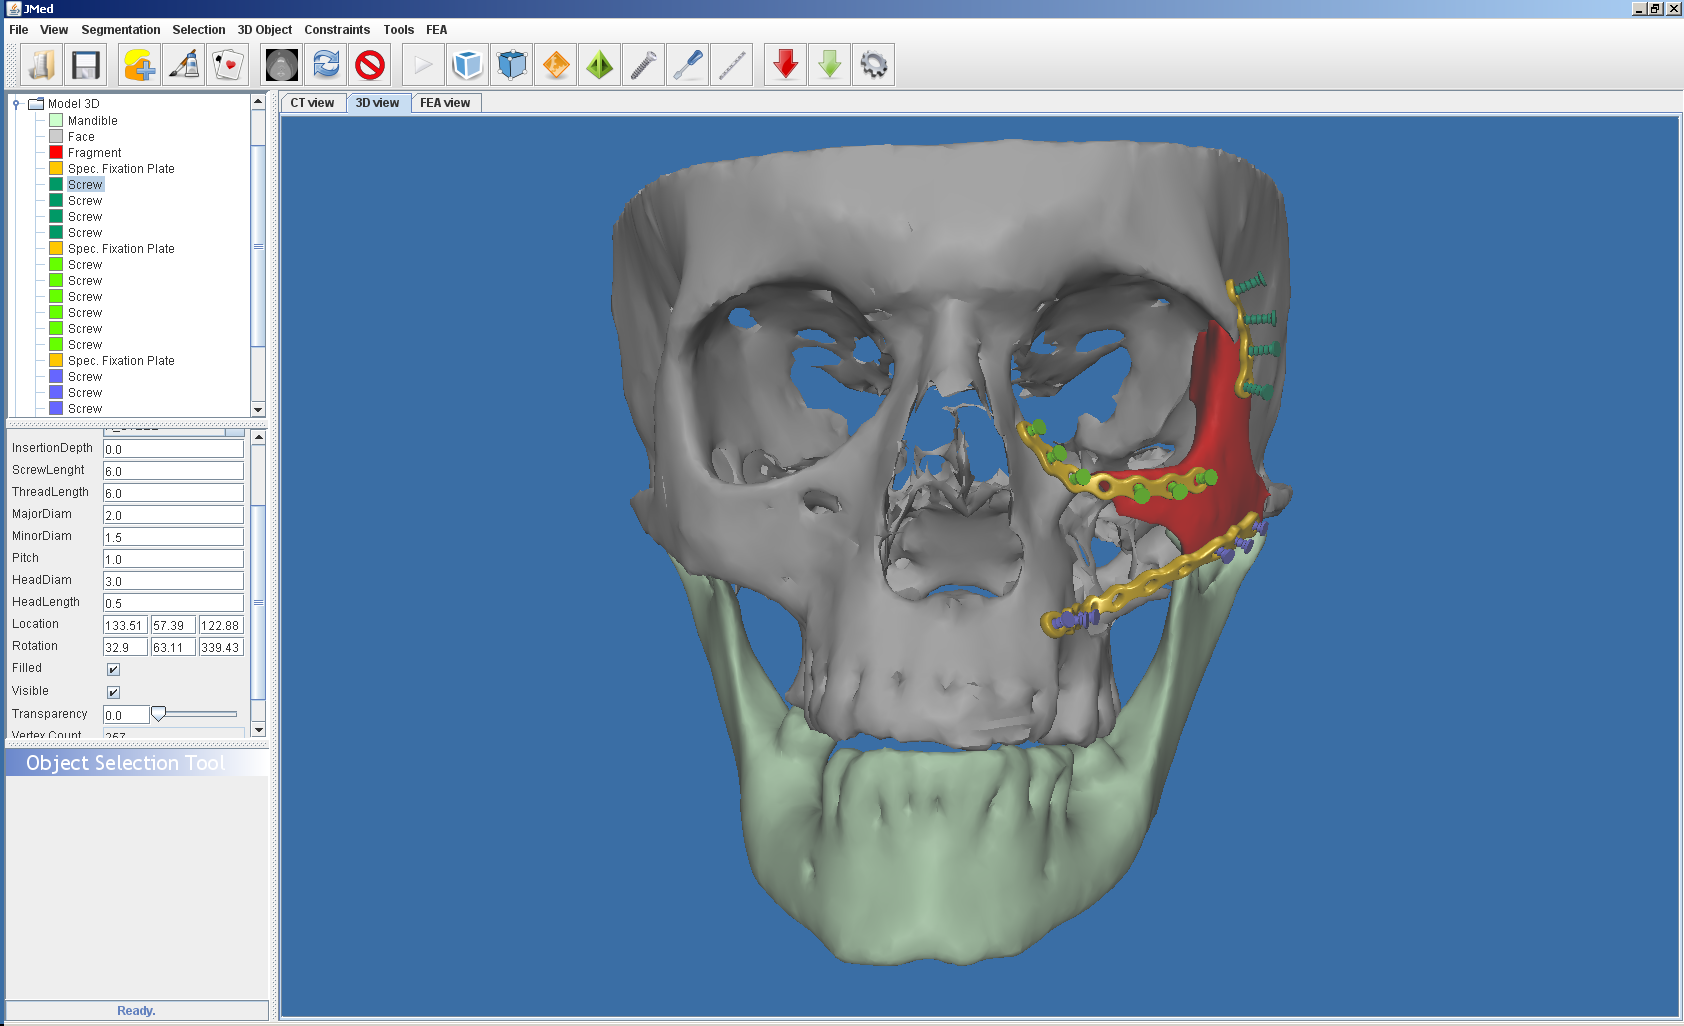Click the green pyramid toolbar icon
This screenshot has width=1684, height=1026.
click(x=600, y=65)
